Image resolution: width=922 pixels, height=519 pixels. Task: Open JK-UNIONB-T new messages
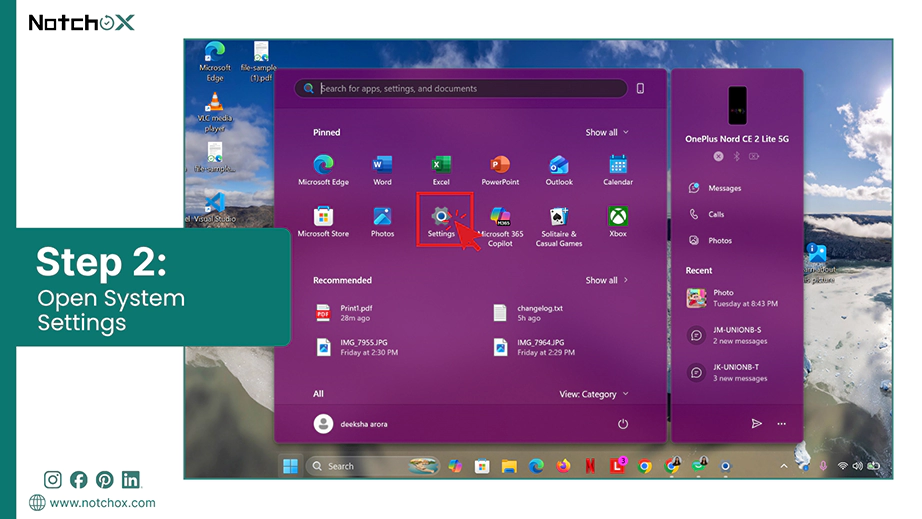(x=728, y=373)
